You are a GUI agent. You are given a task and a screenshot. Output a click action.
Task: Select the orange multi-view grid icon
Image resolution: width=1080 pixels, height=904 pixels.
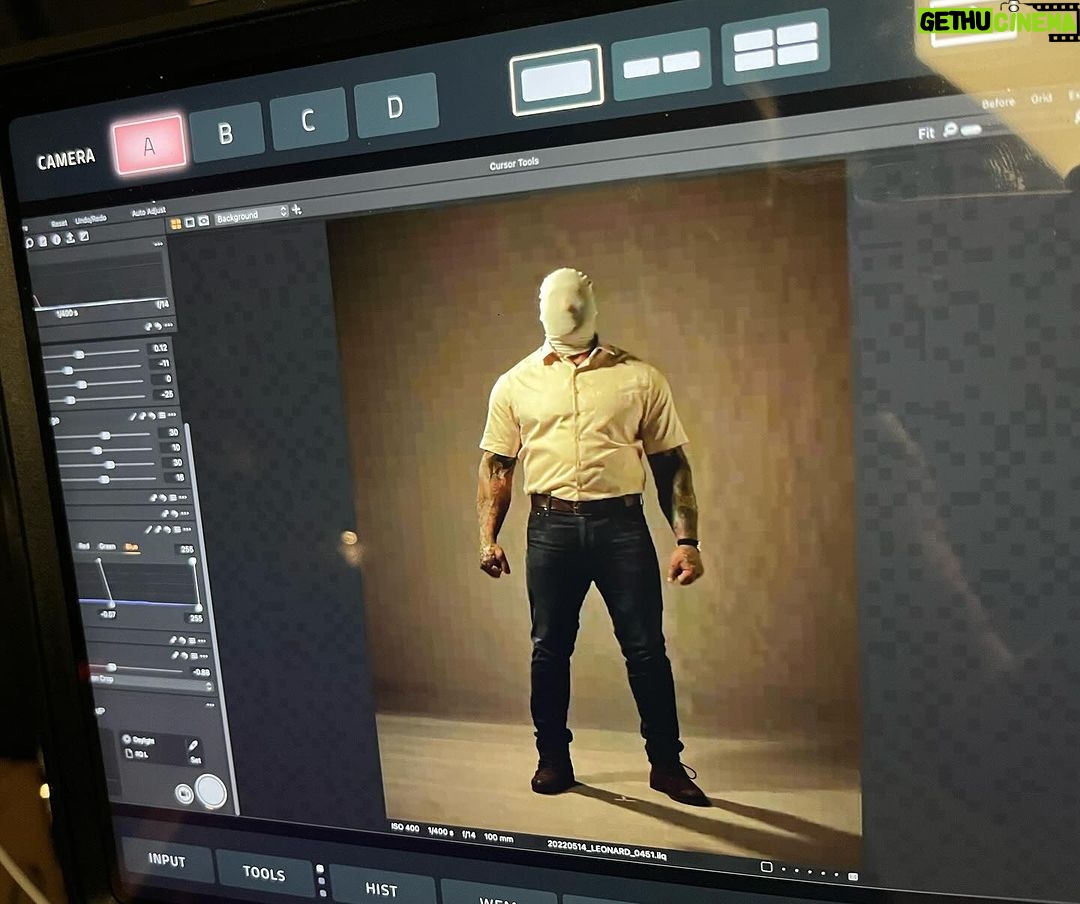[176, 223]
